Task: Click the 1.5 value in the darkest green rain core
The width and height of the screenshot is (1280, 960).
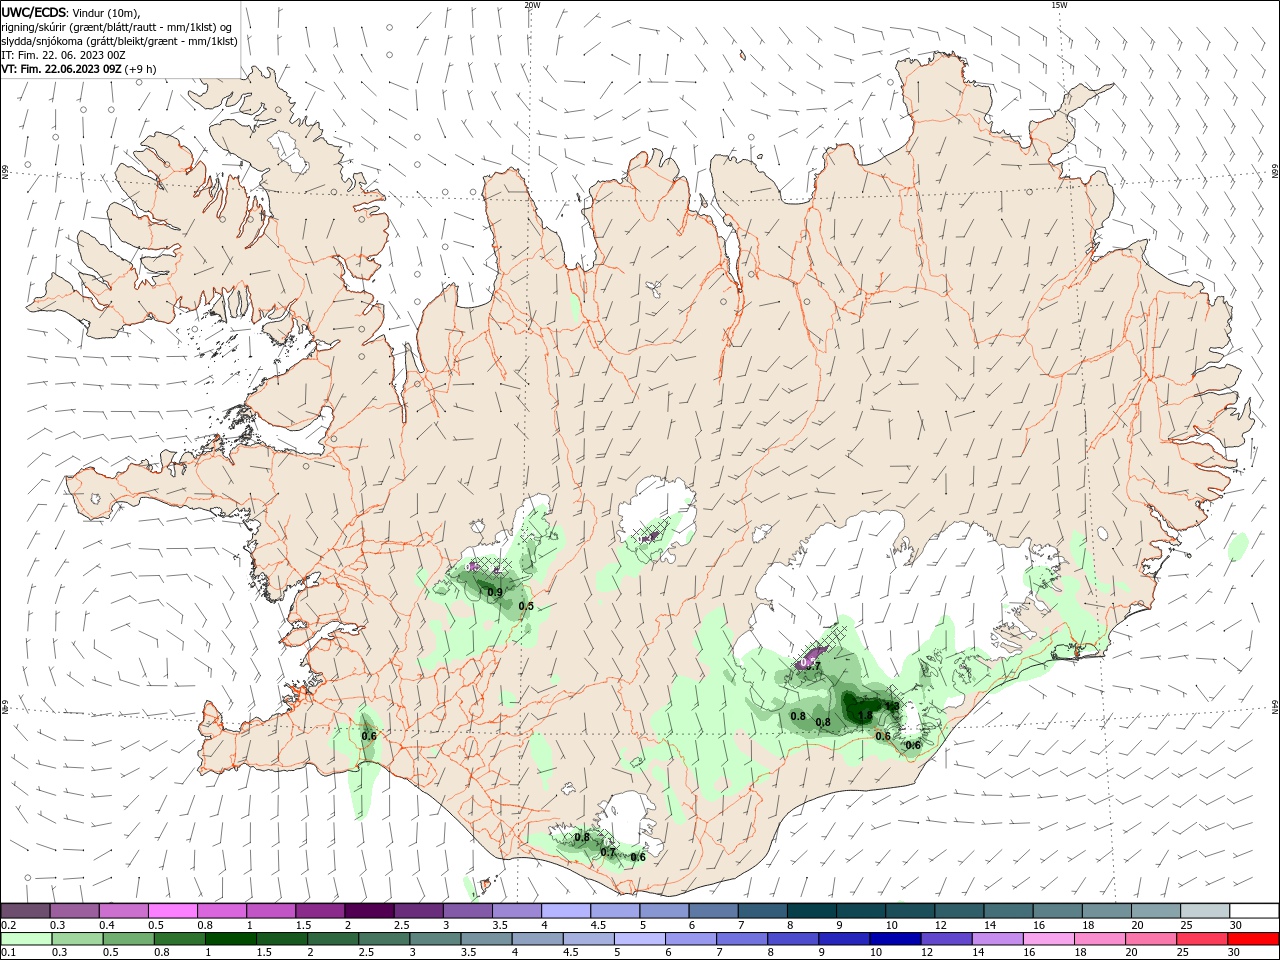Action: click(x=865, y=716)
